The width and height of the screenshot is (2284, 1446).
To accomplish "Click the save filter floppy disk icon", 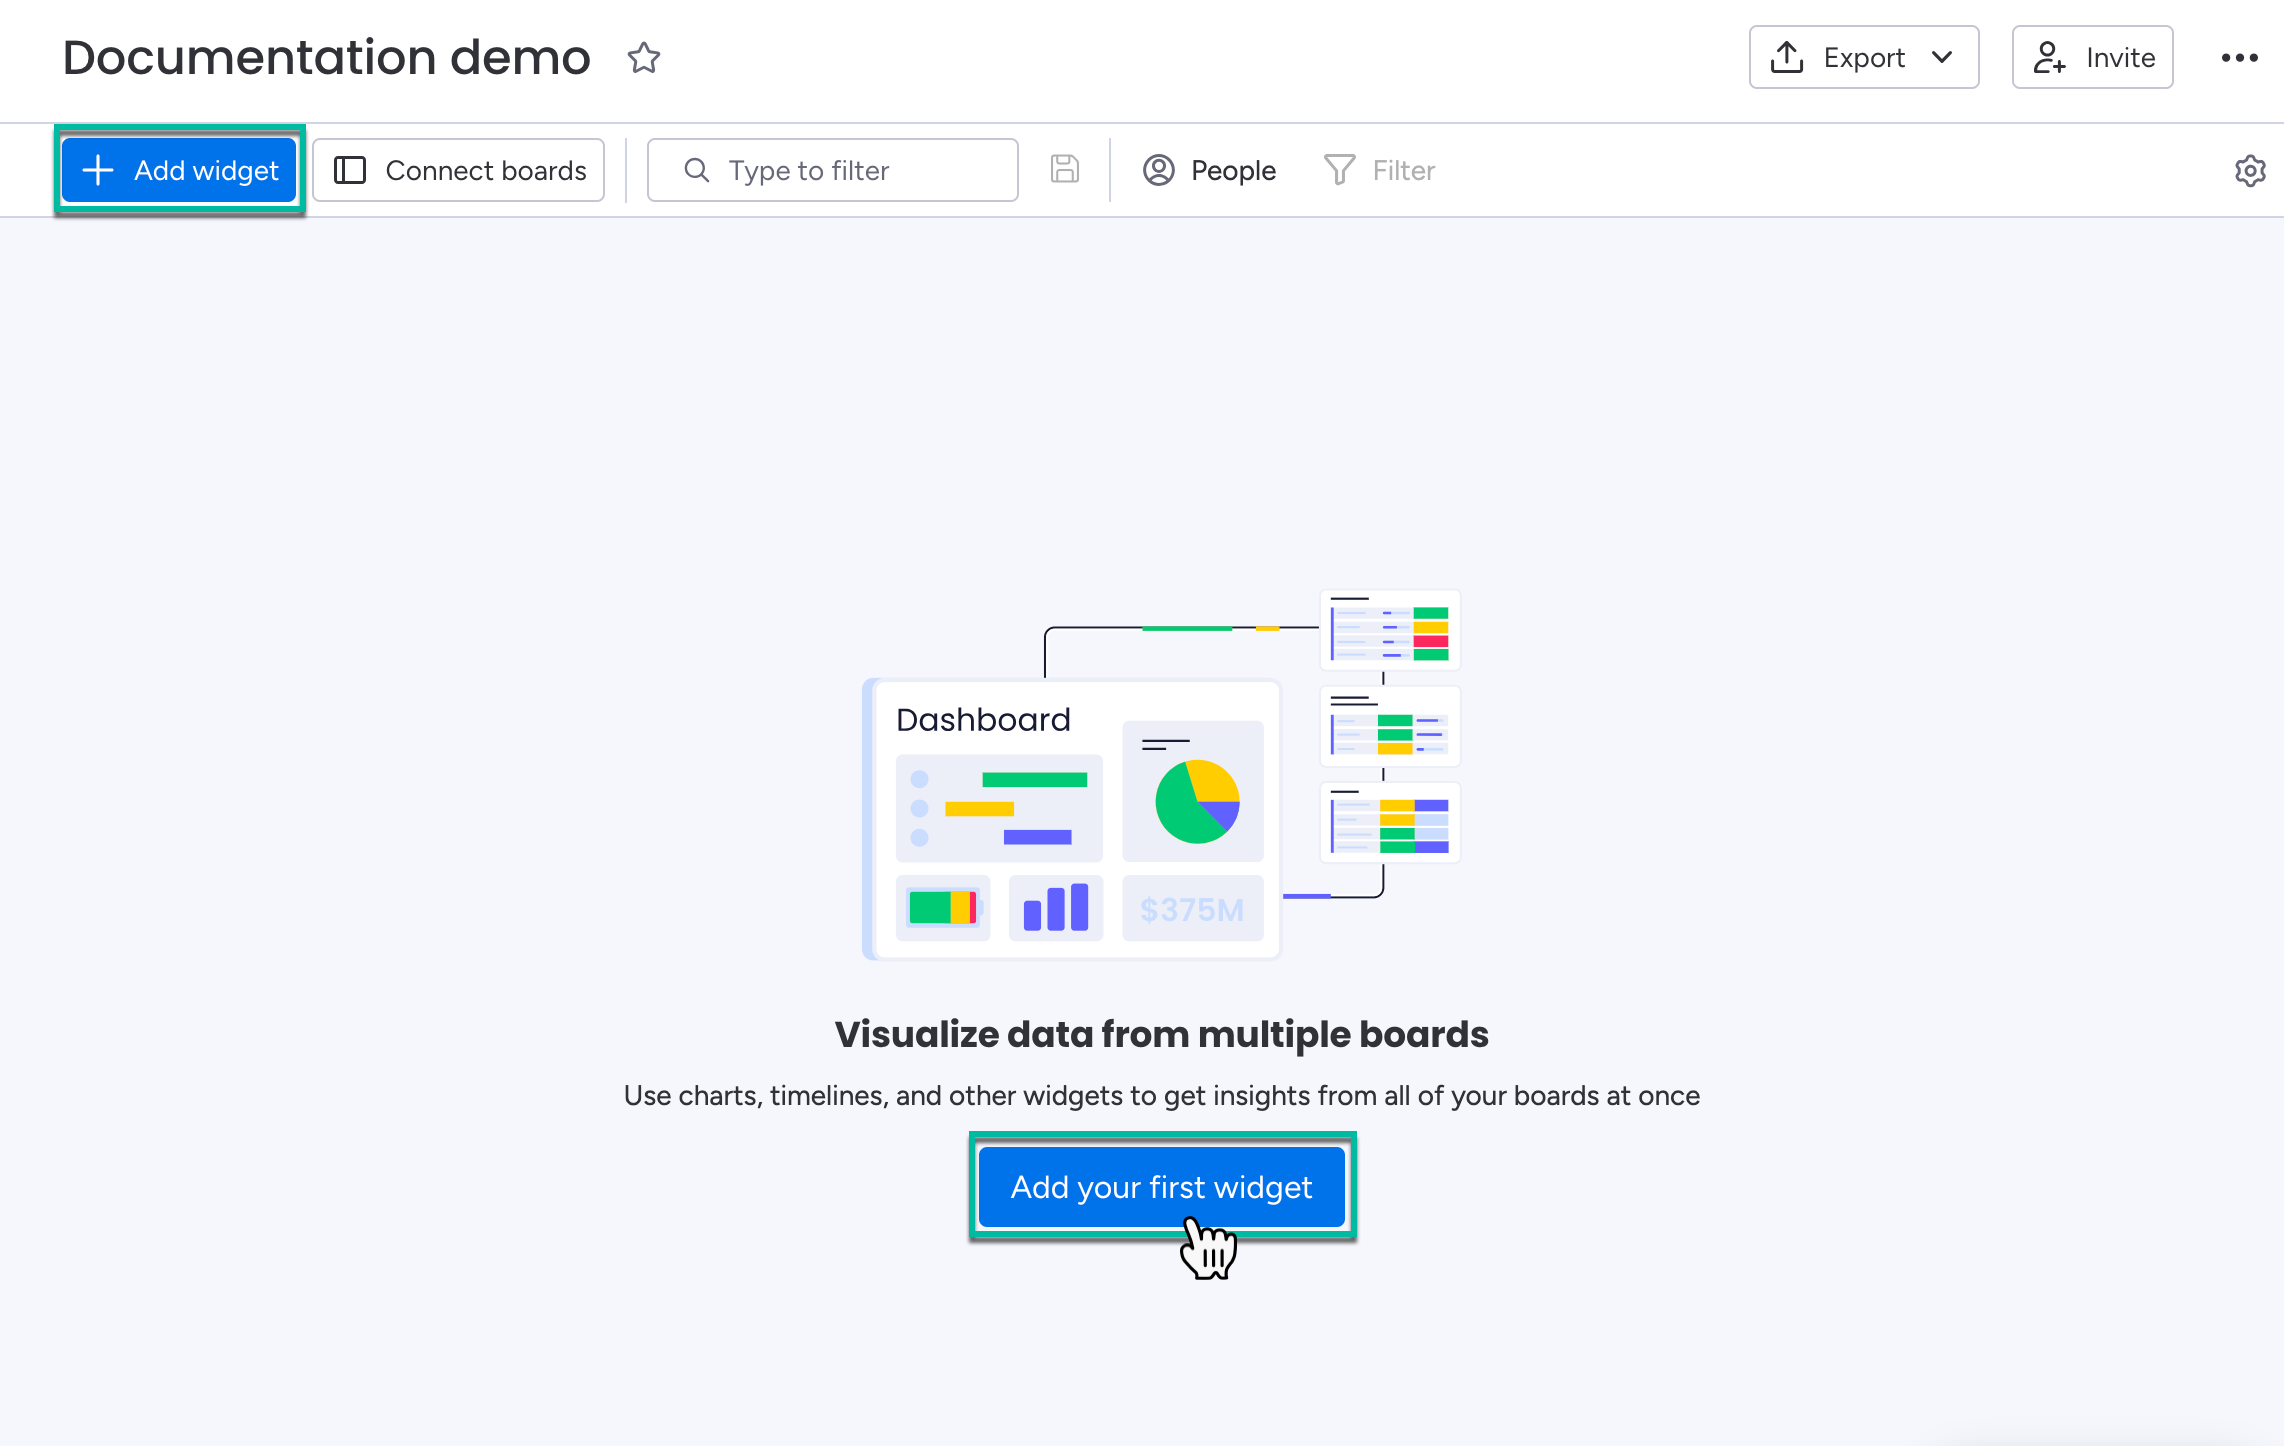I will [1064, 170].
